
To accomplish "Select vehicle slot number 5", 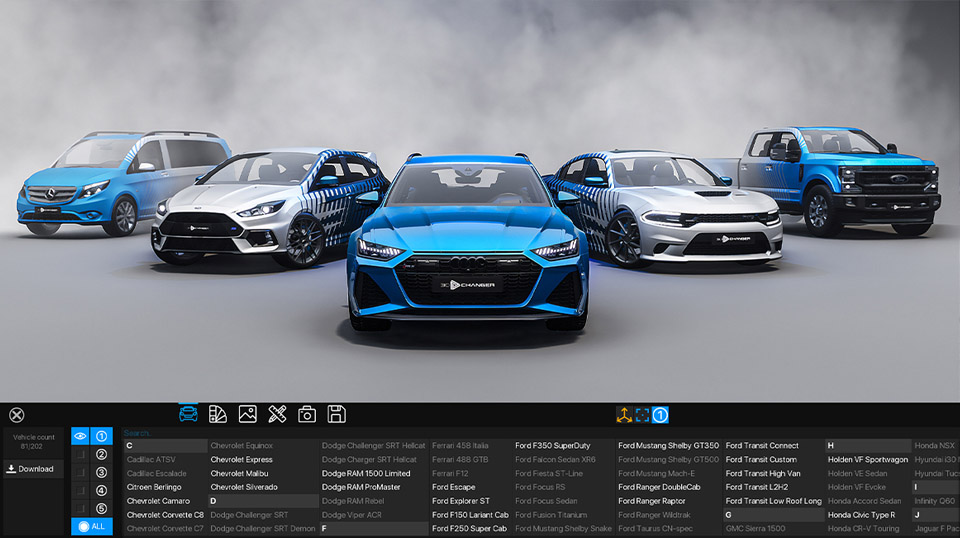I will coord(101,508).
